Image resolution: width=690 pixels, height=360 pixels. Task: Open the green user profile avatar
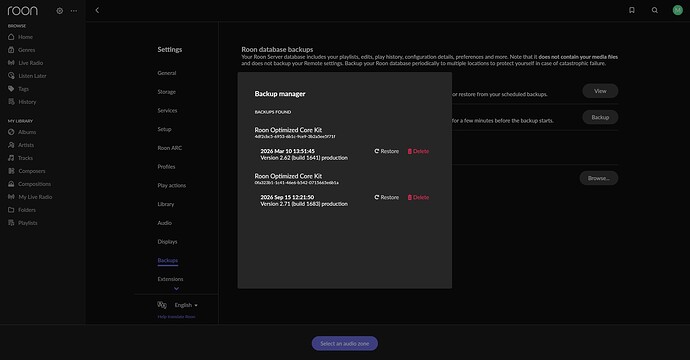click(x=678, y=10)
